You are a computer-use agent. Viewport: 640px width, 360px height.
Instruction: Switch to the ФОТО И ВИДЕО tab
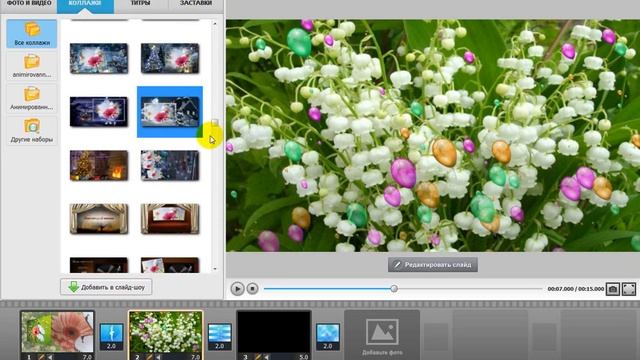pyautogui.click(x=29, y=4)
